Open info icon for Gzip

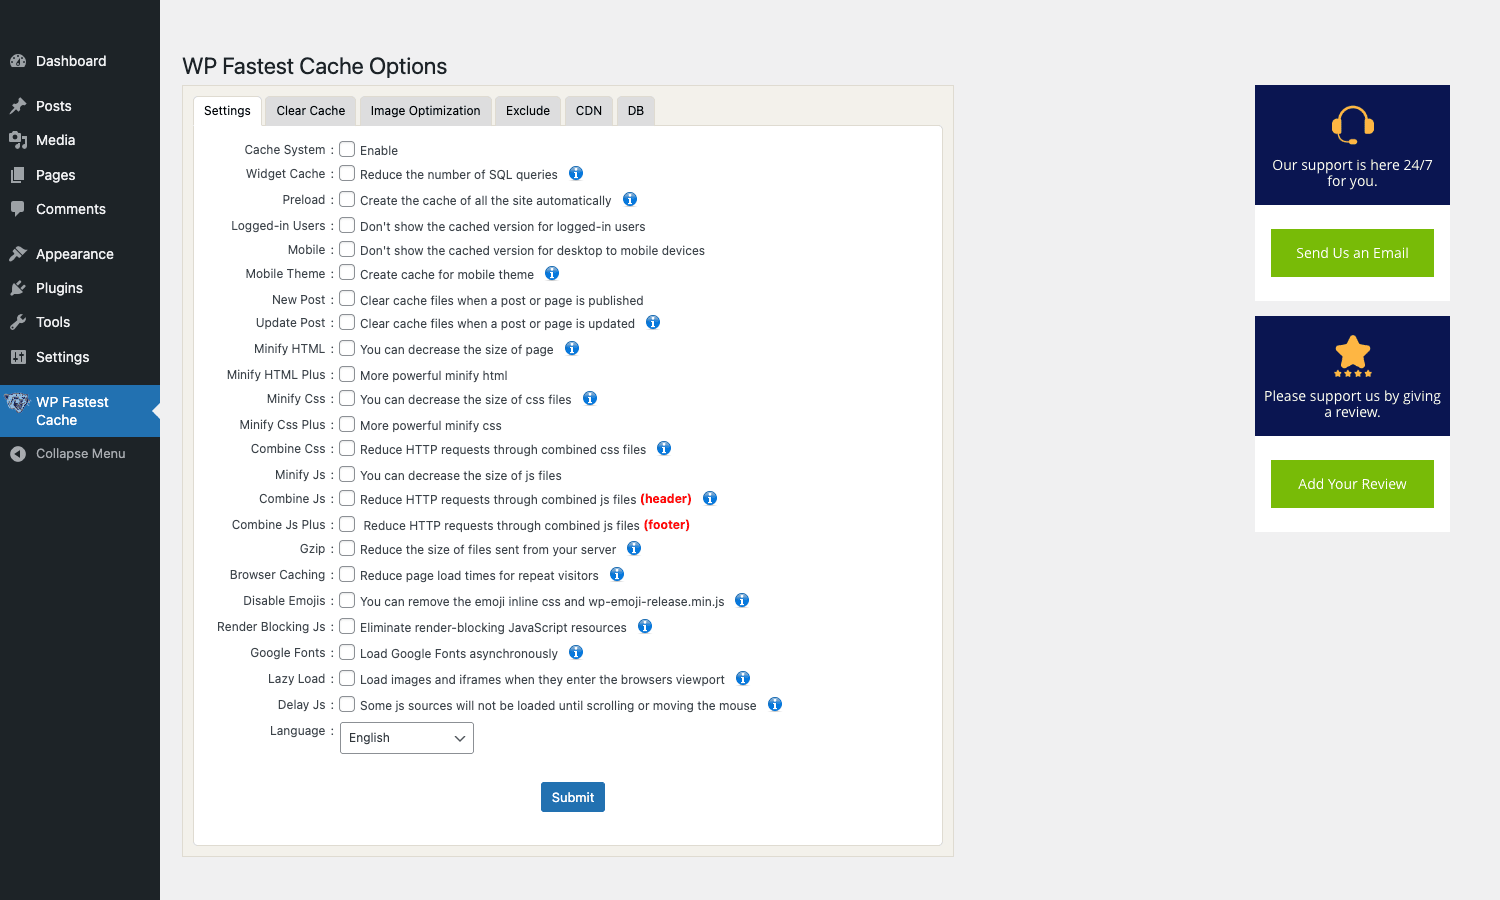pyautogui.click(x=634, y=548)
